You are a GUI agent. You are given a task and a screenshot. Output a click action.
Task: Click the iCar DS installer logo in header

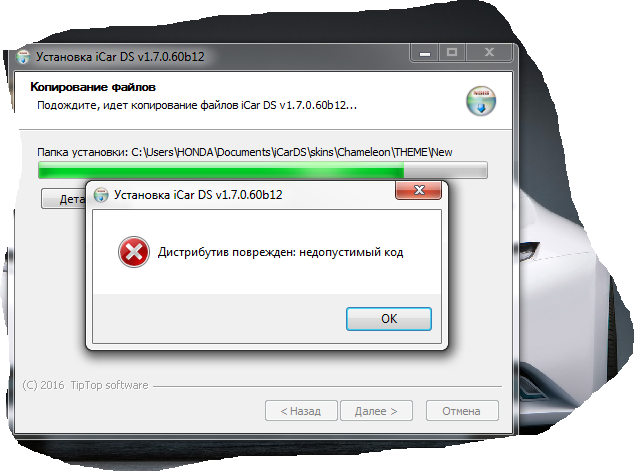point(481,101)
